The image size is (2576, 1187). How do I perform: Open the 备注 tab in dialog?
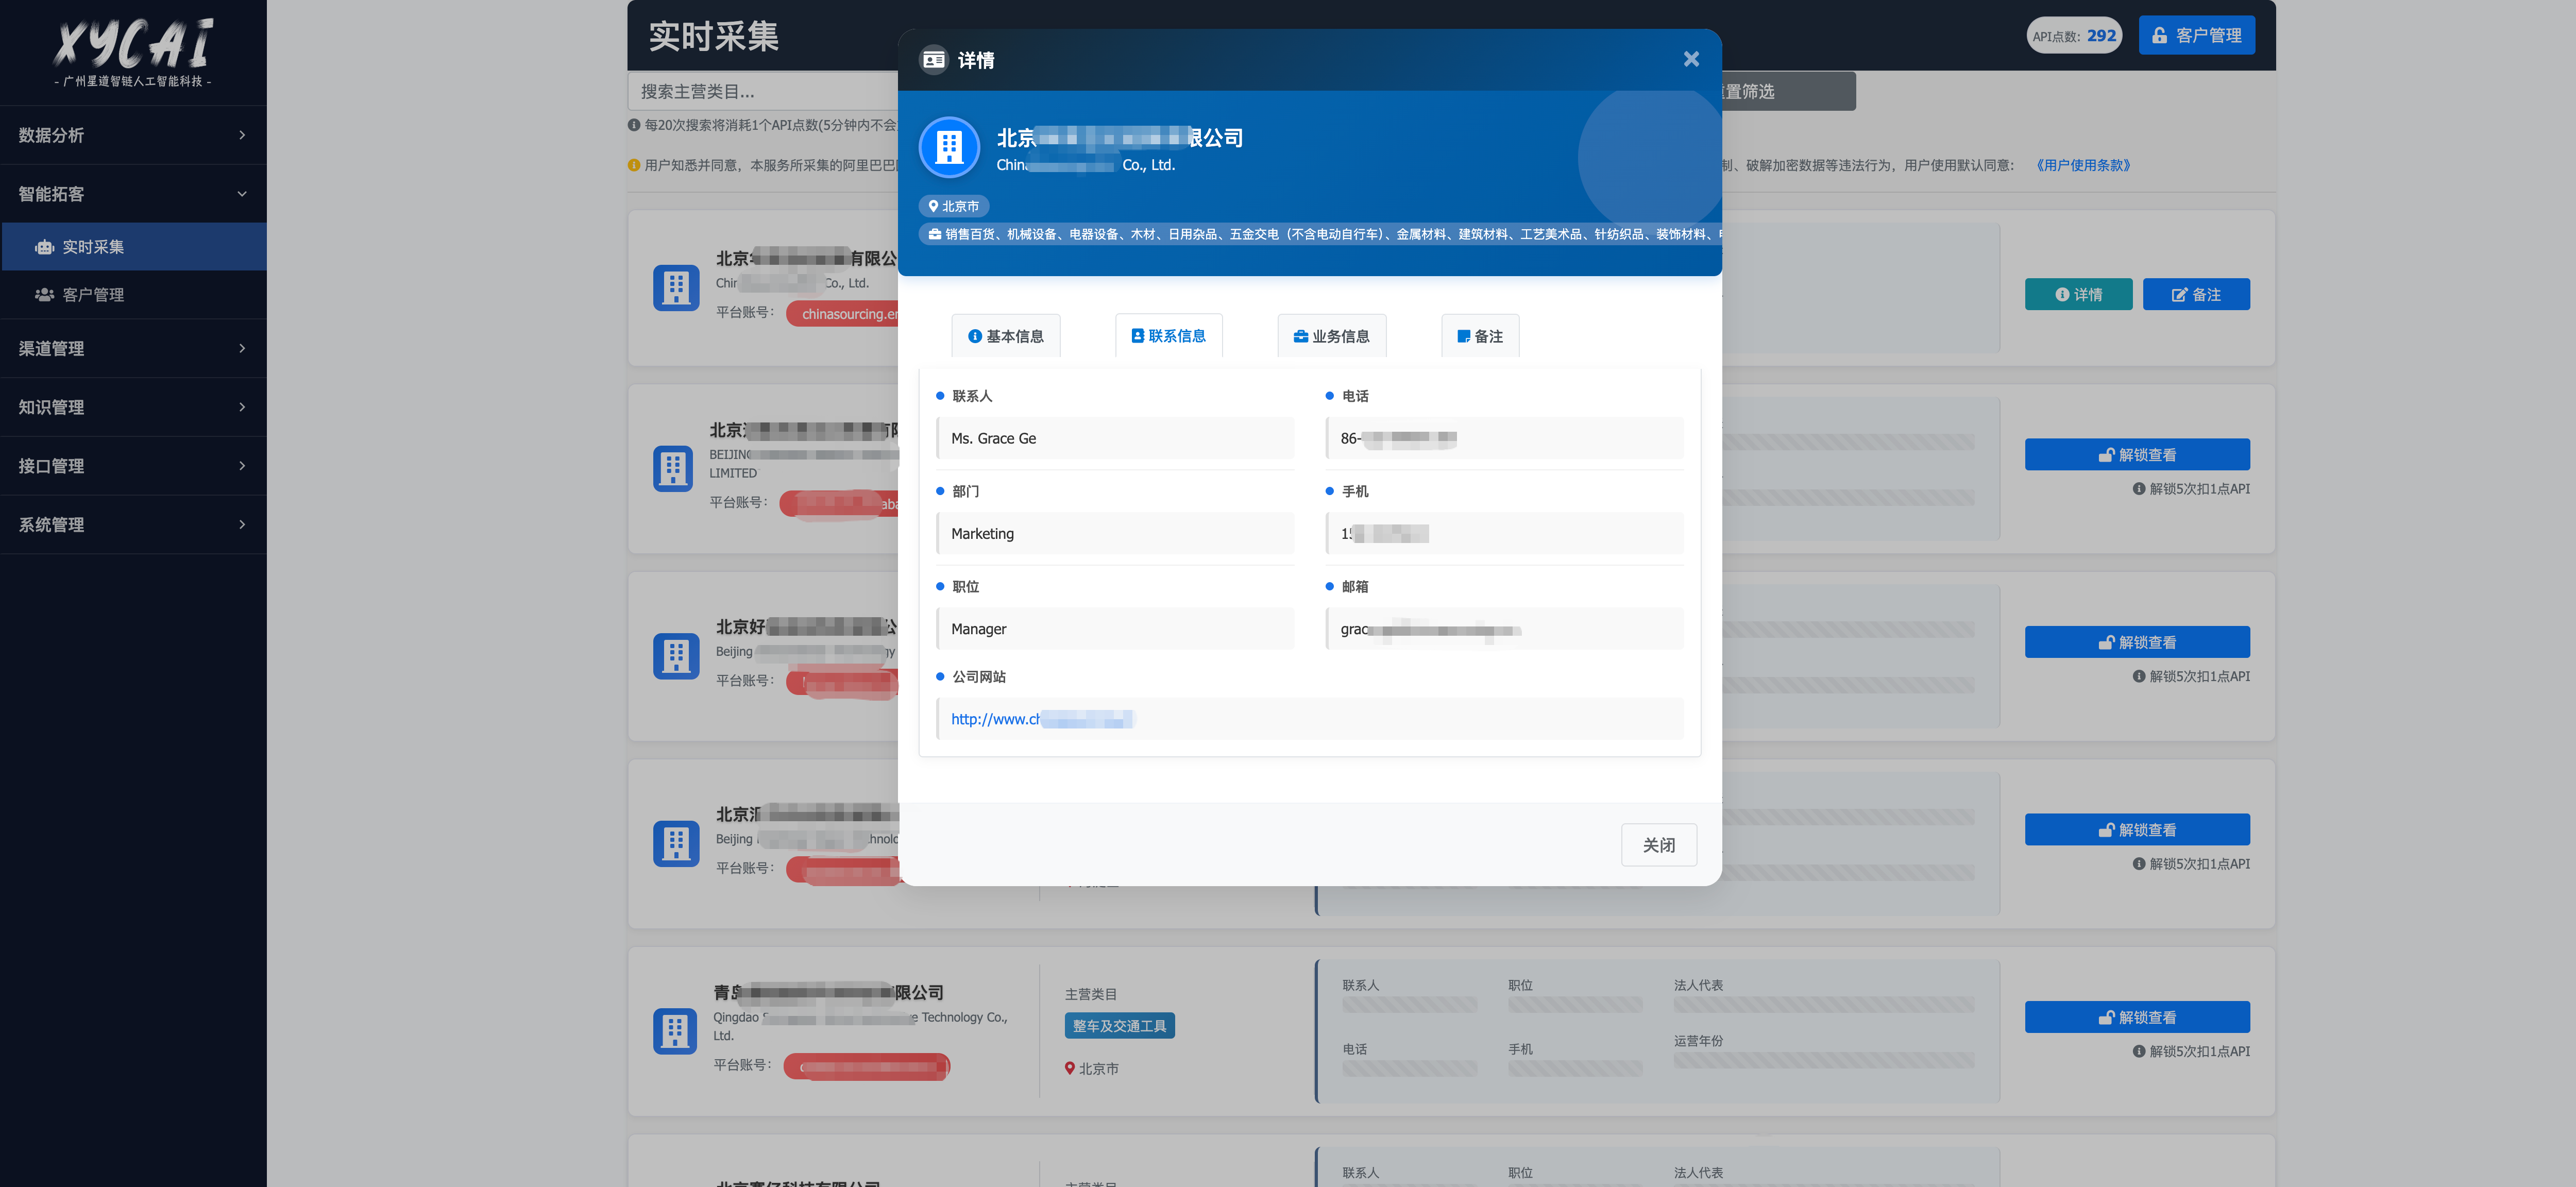click(x=1480, y=336)
